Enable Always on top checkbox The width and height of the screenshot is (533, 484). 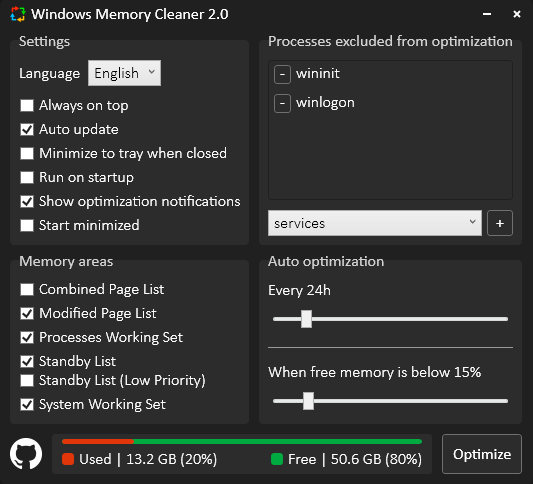tap(27, 105)
